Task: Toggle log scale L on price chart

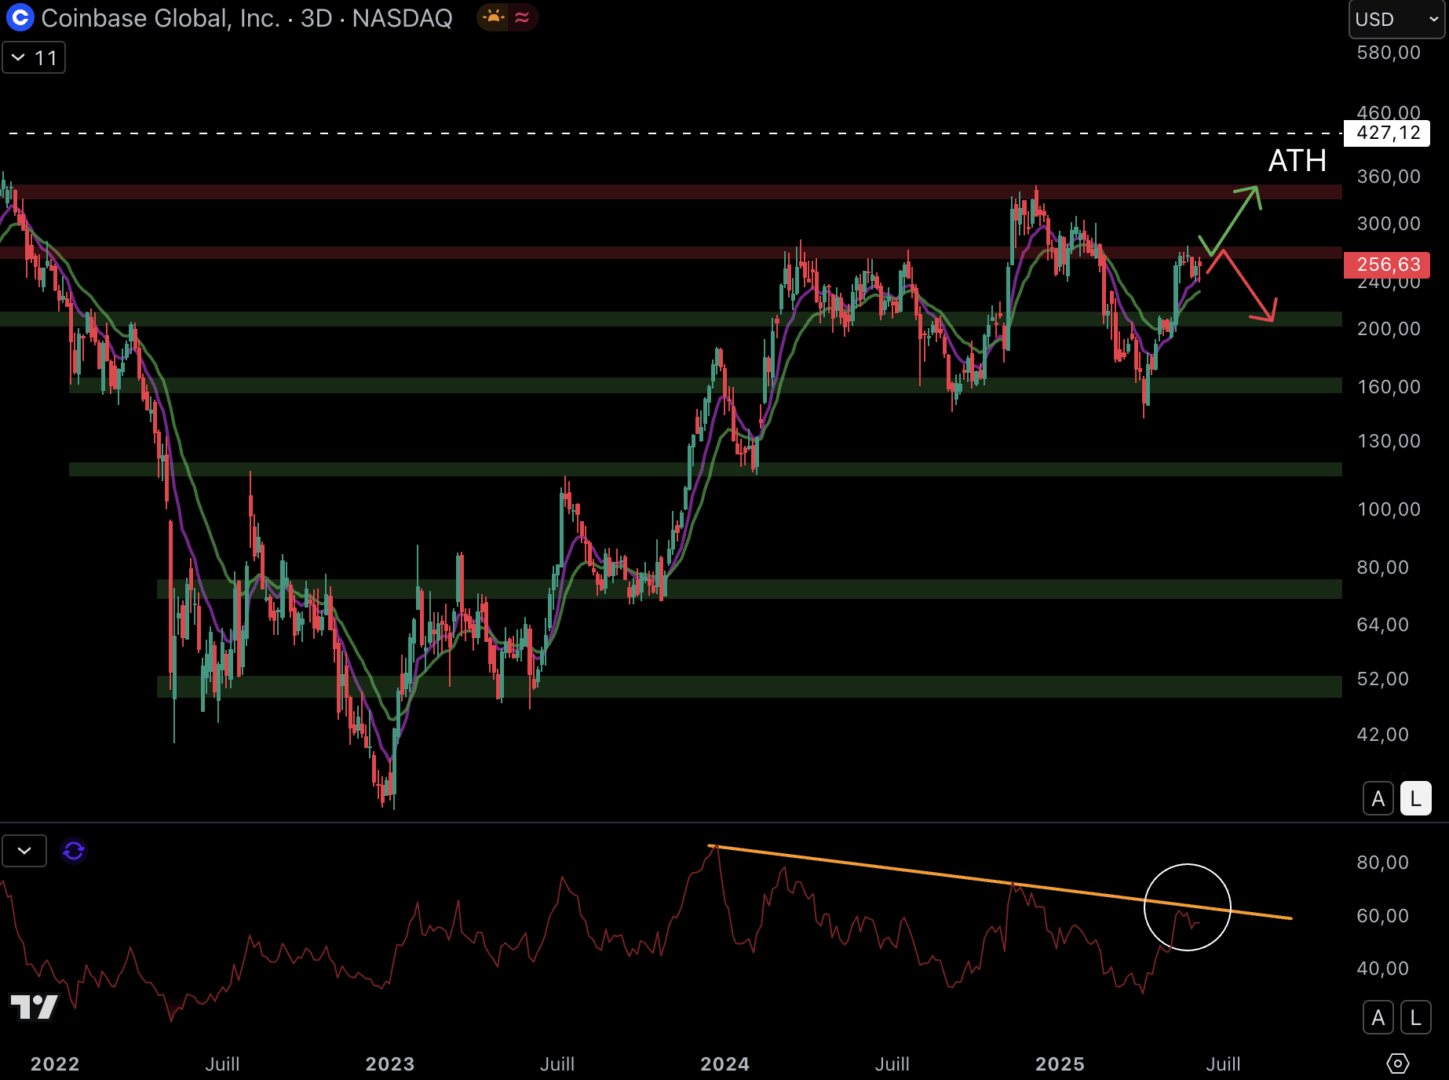Action: [x=1415, y=799]
